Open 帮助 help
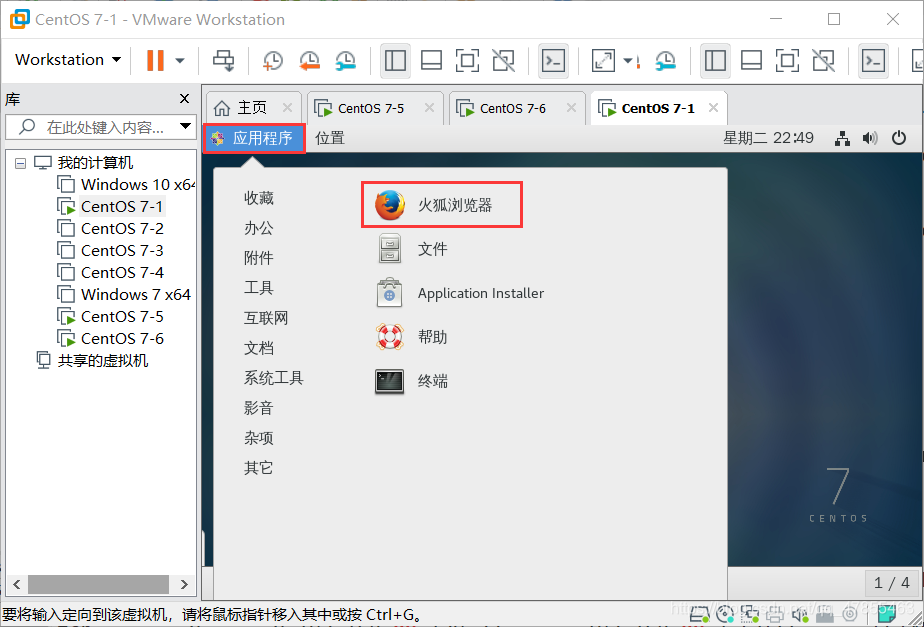 (x=412, y=338)
